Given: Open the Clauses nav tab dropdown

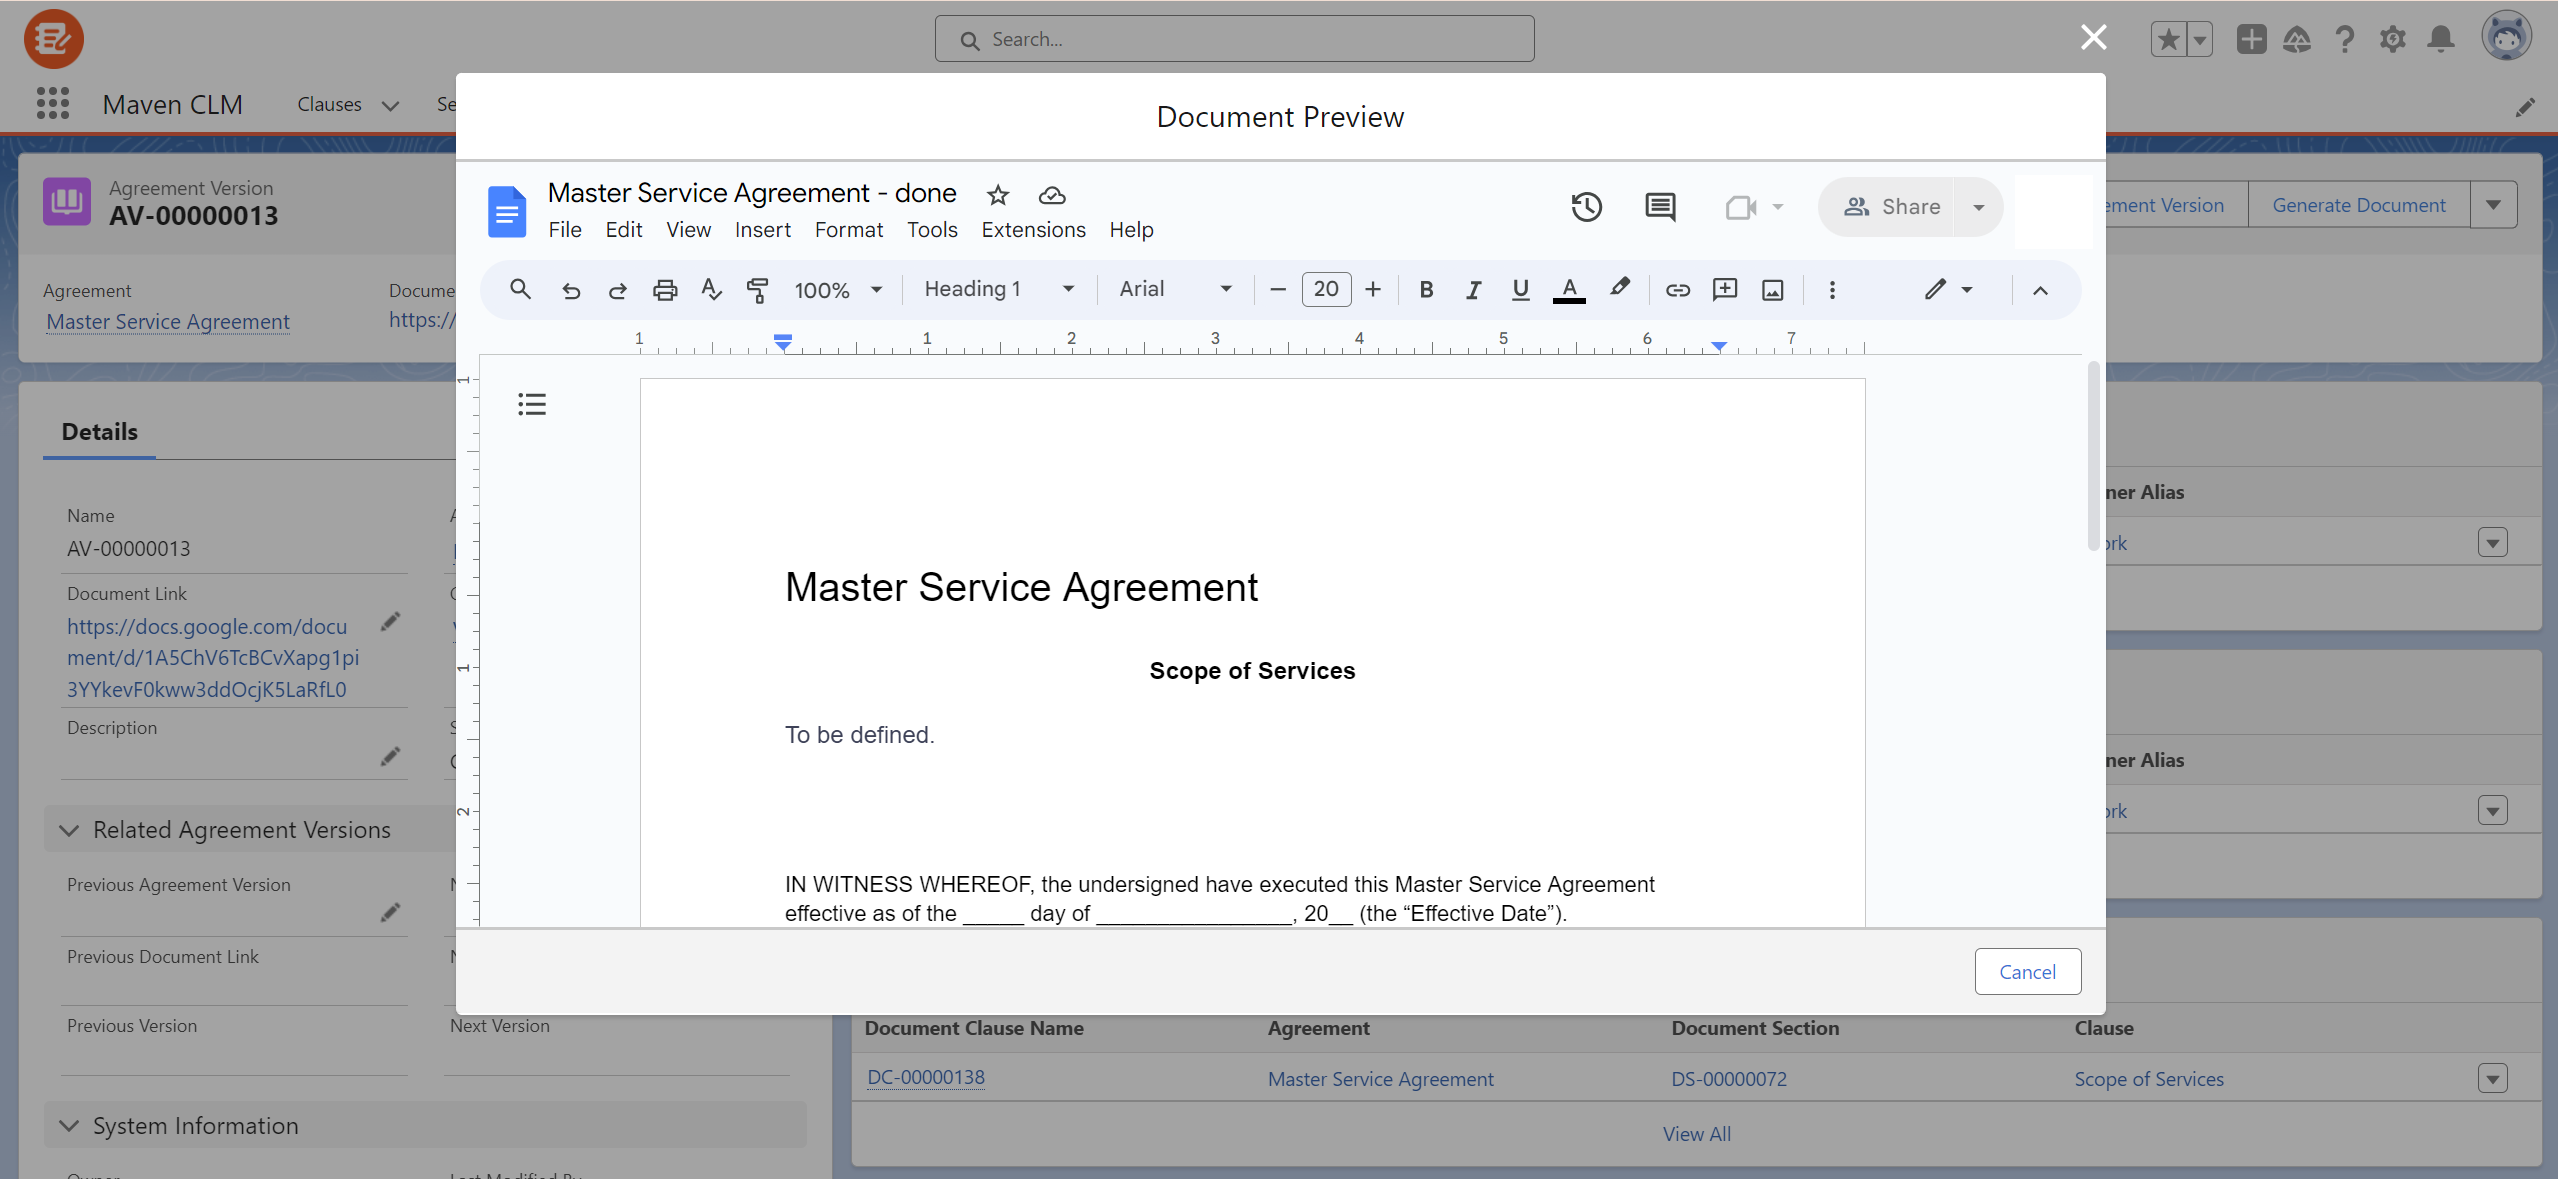Looking at the screenshot, I should [390, 105].
